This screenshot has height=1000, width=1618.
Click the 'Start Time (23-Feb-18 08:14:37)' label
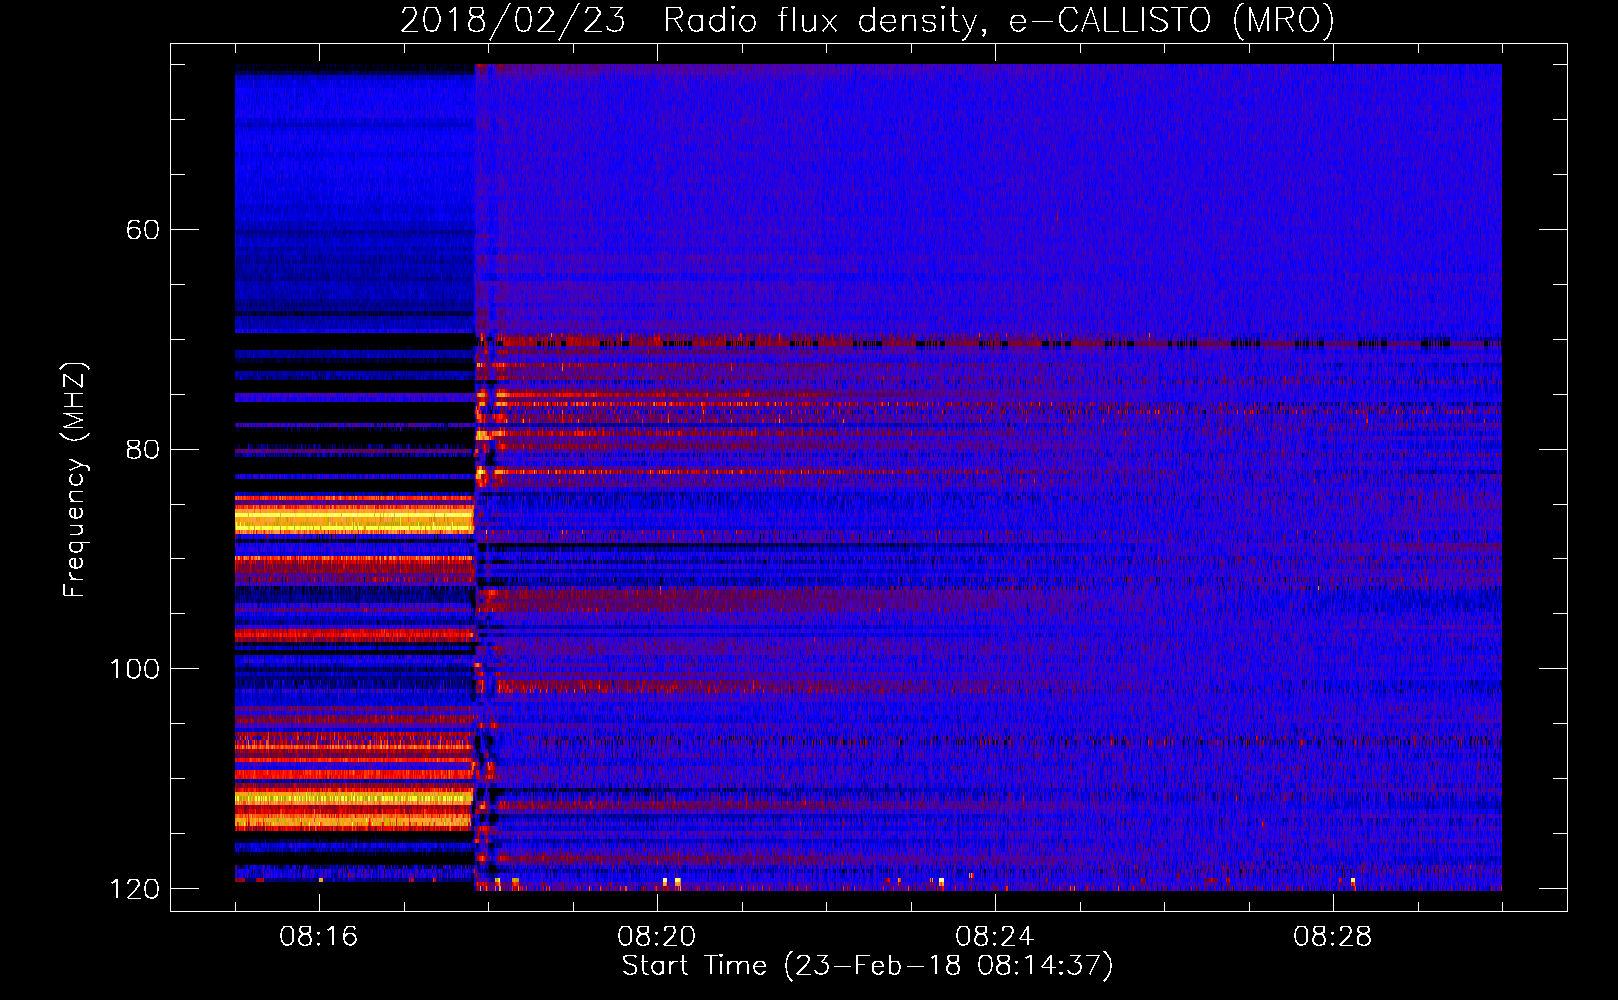coord(867,966)
